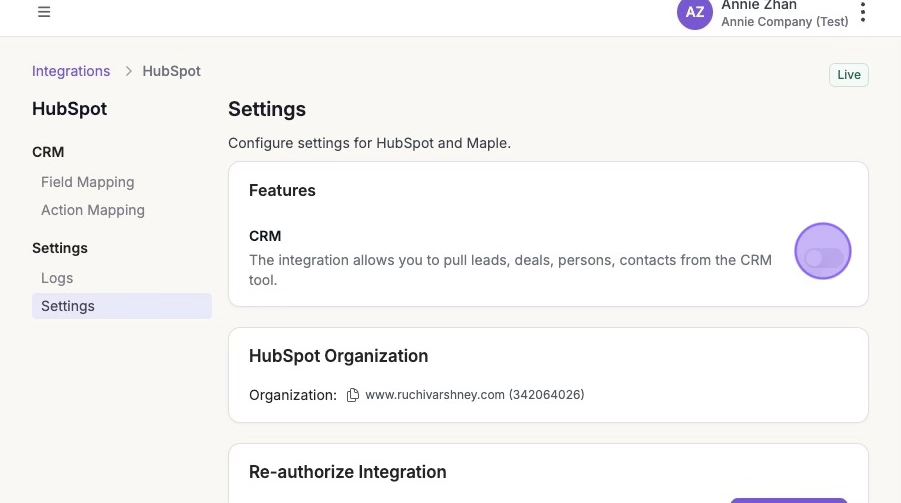This screenshot has width=901, height=503.
Task: Click purple button in Re-authorize Integration section
Action: (x=789, y=499)
